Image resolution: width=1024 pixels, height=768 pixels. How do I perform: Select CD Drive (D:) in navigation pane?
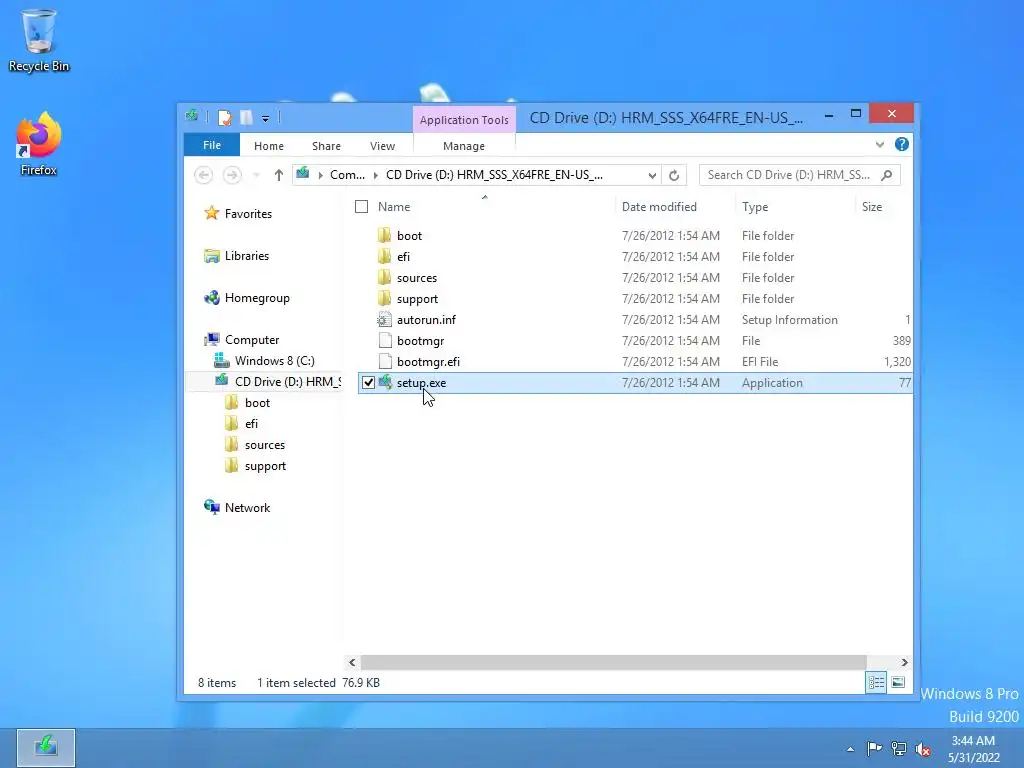click(287, 381)
